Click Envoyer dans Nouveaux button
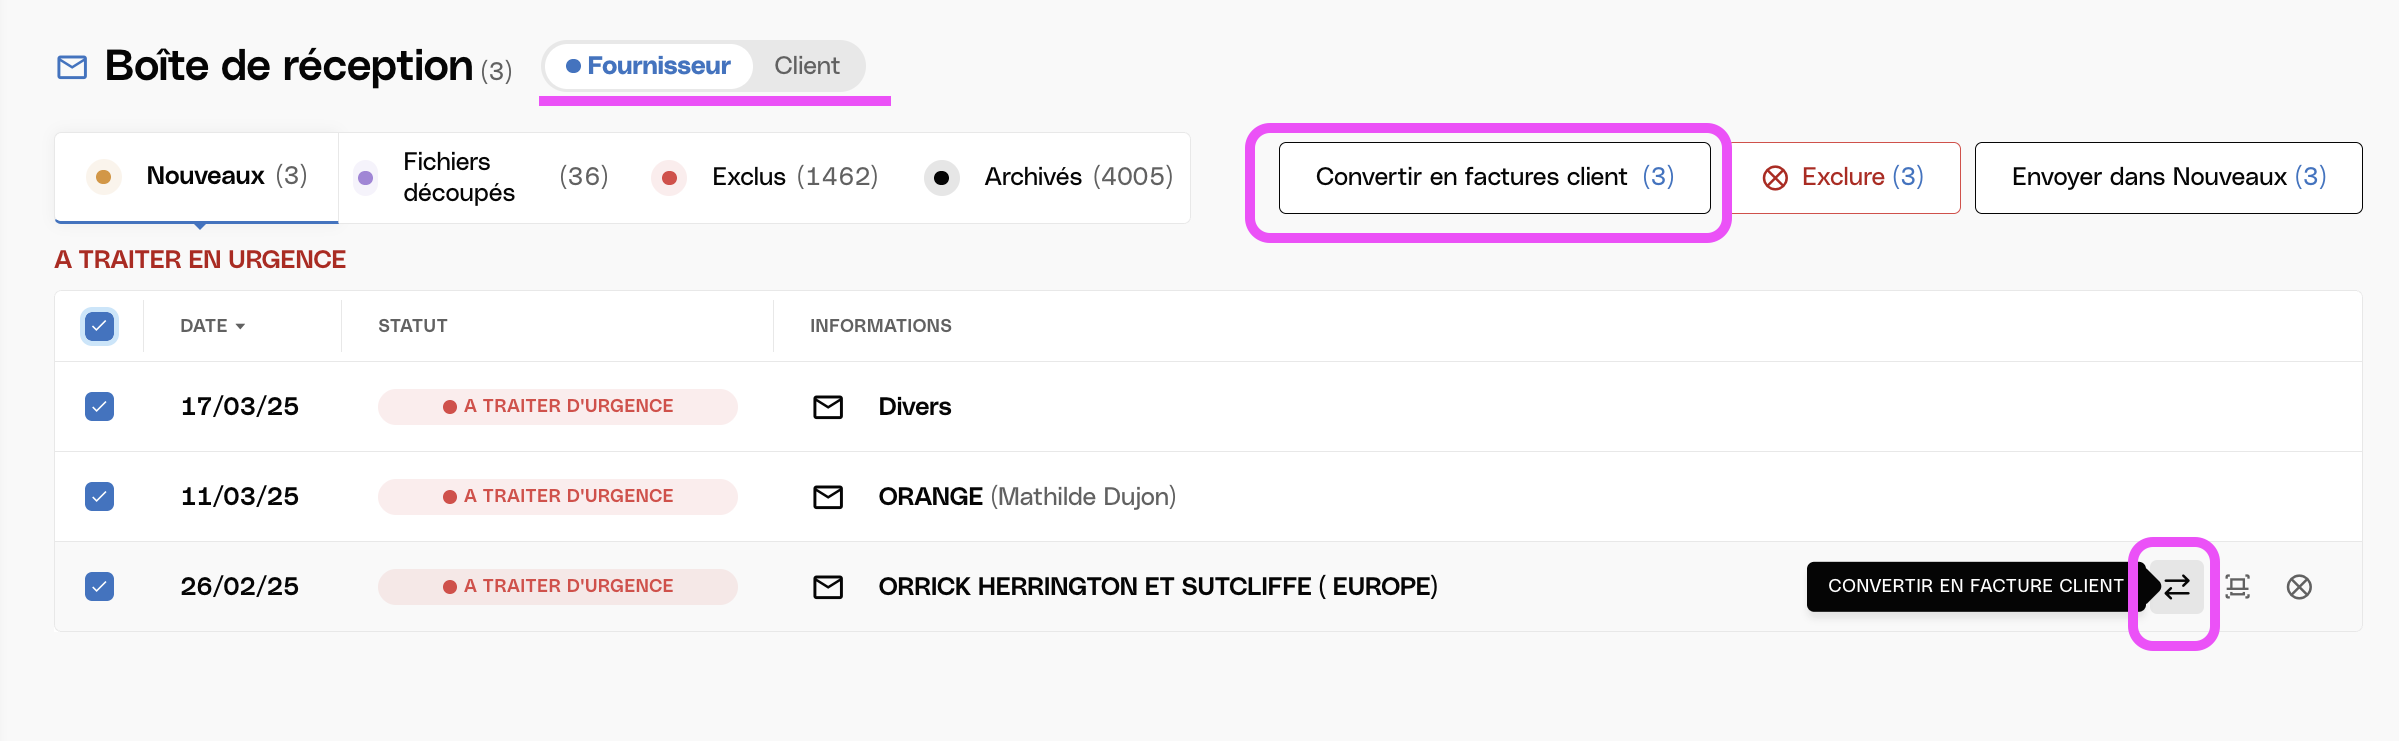This screenshot has width=2399, height=741. (2168, 178)
